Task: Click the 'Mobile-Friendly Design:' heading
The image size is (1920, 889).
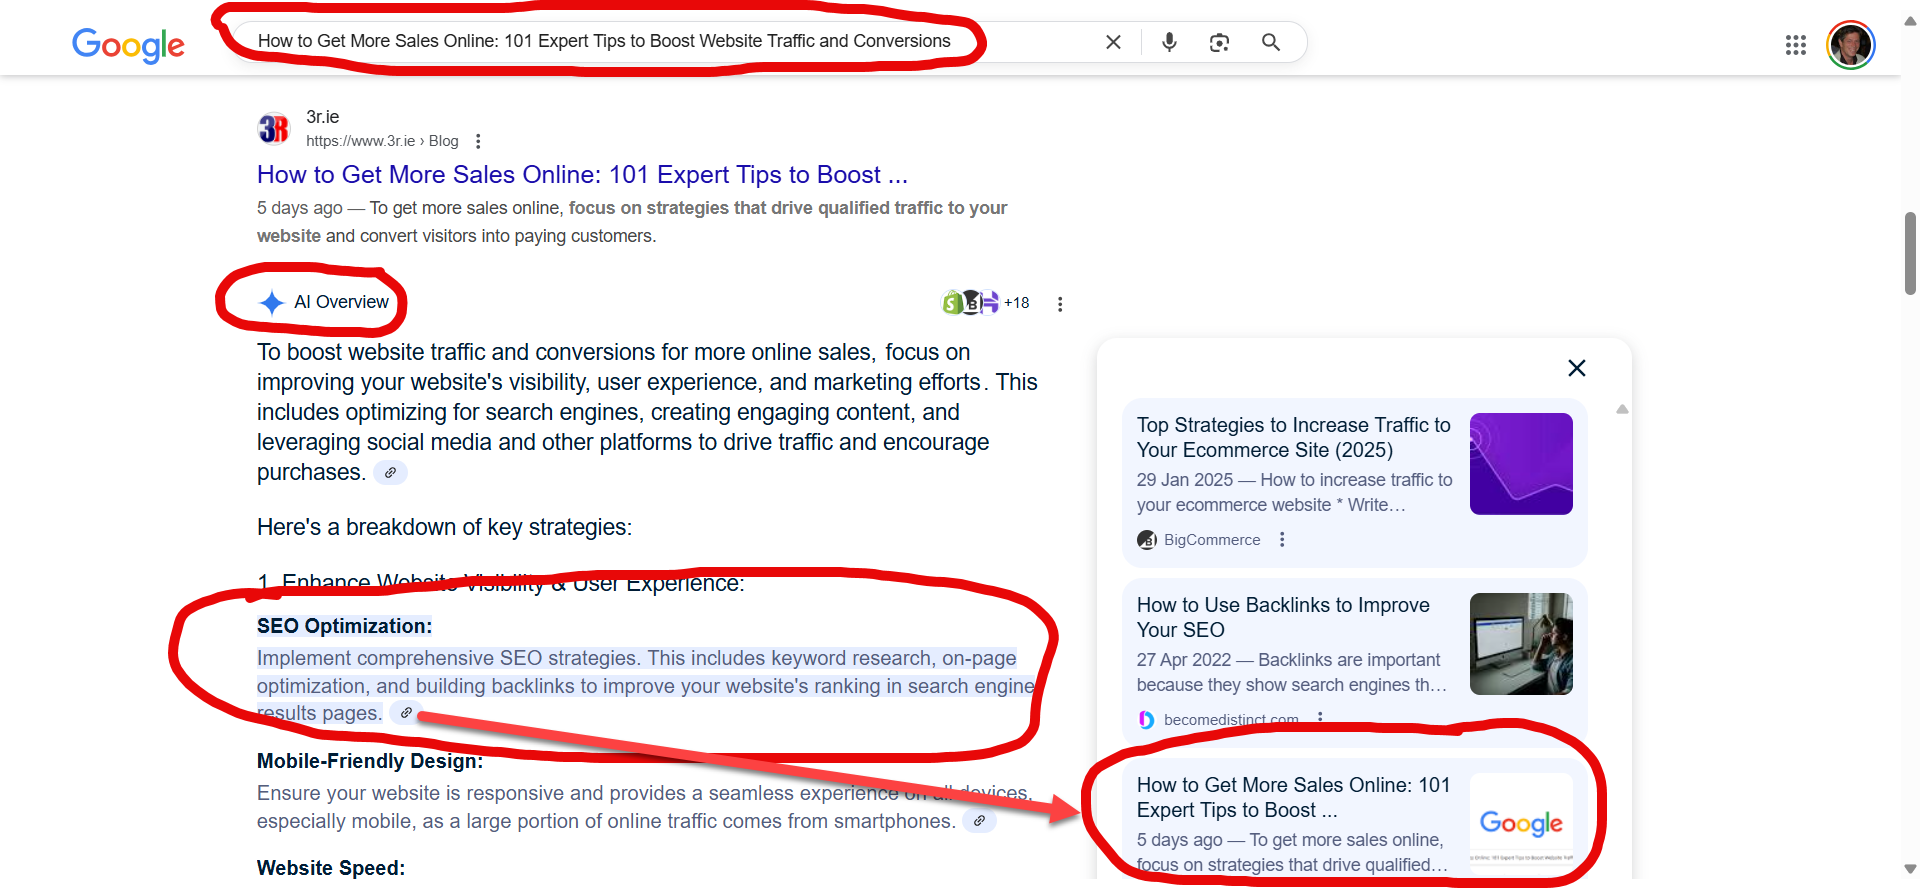Action: (x=369, y=761)
